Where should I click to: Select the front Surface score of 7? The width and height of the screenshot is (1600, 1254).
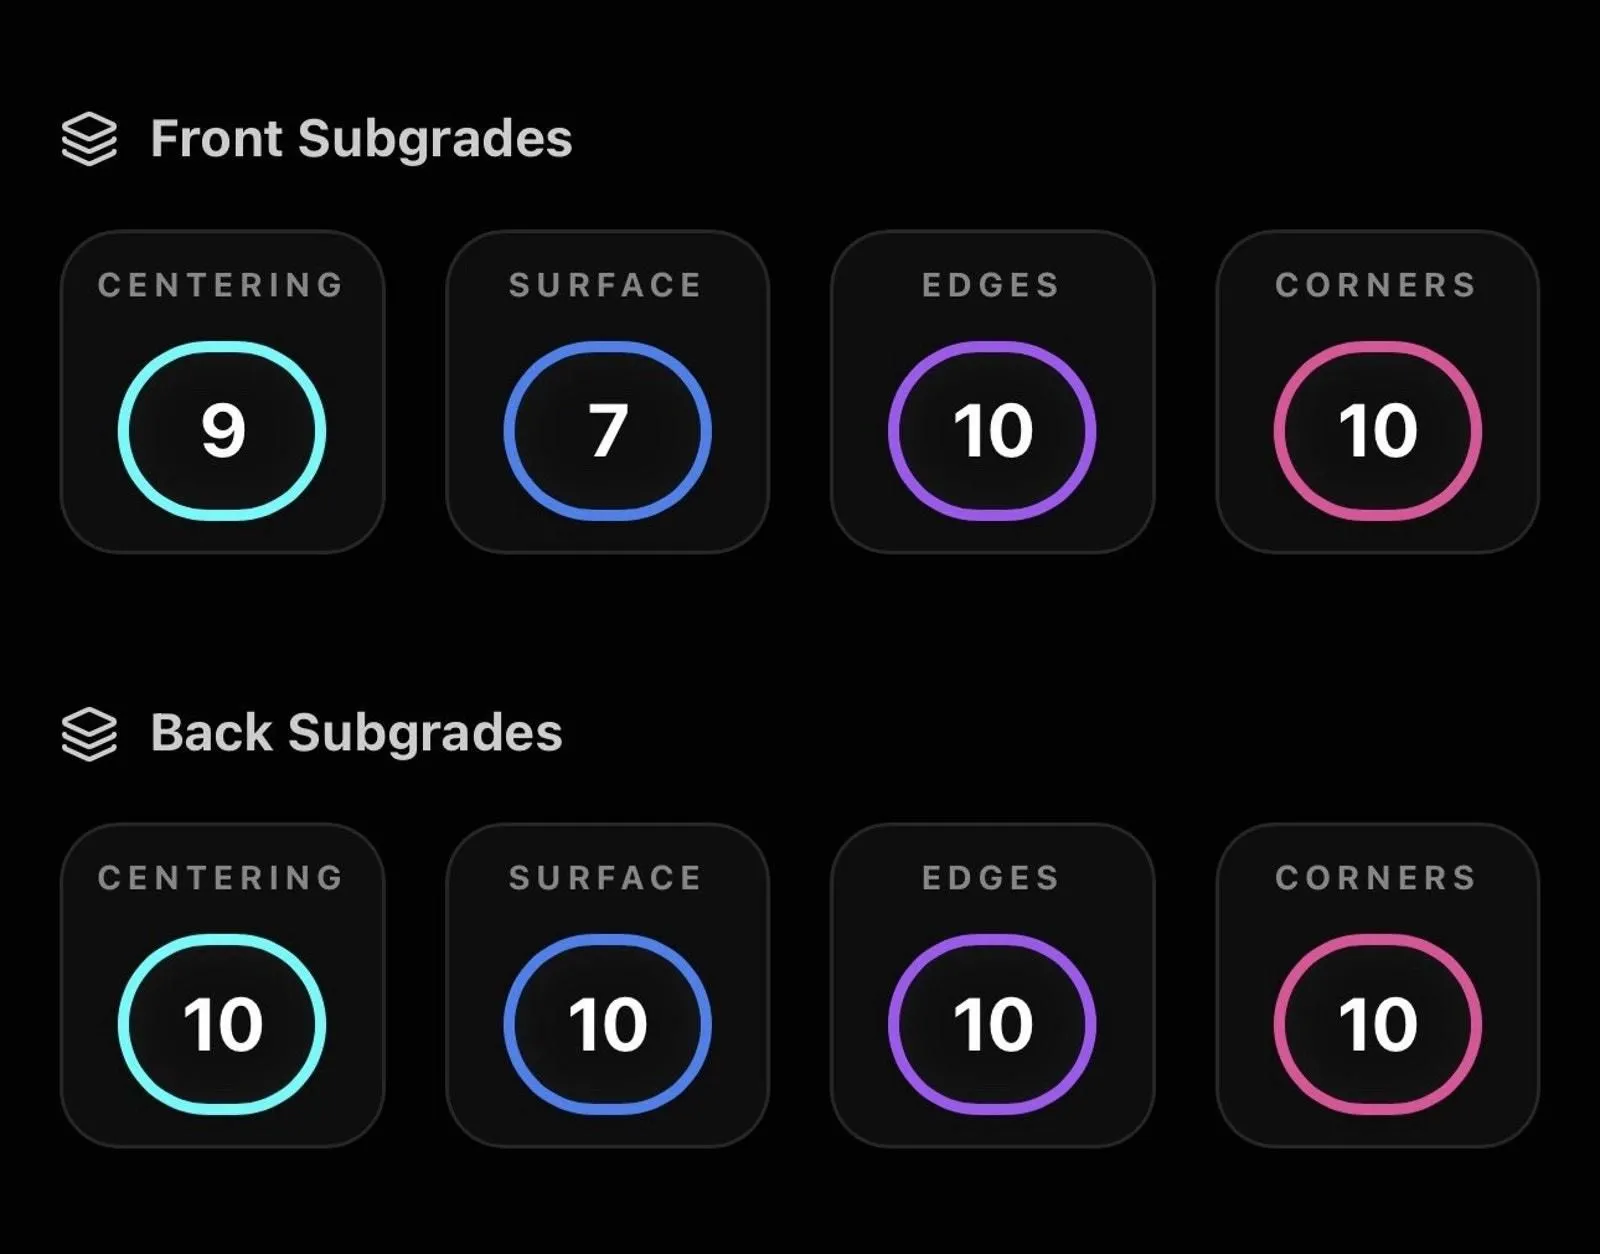(607, 431)
